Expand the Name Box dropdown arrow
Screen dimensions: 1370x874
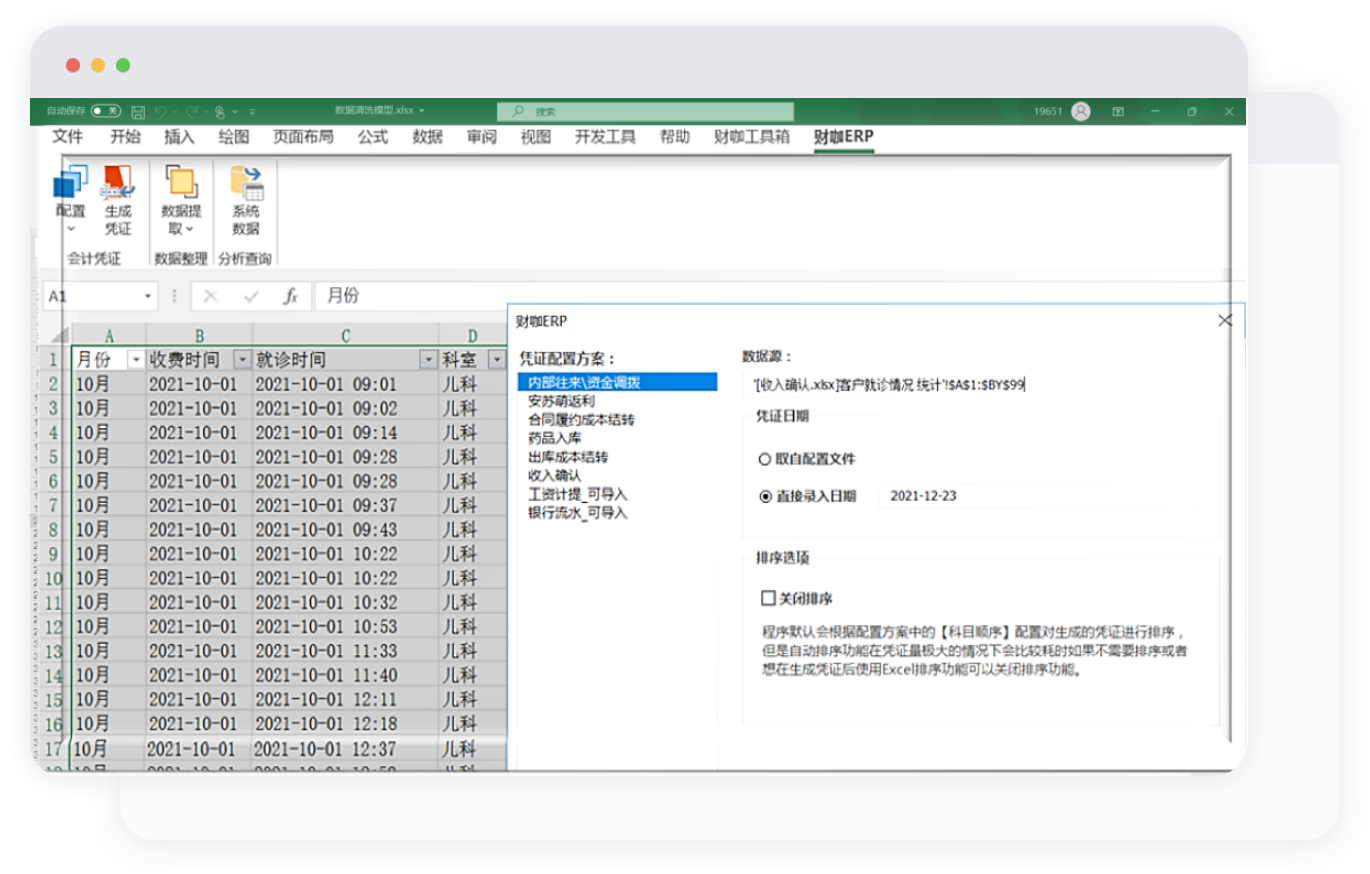pos(149,296)
